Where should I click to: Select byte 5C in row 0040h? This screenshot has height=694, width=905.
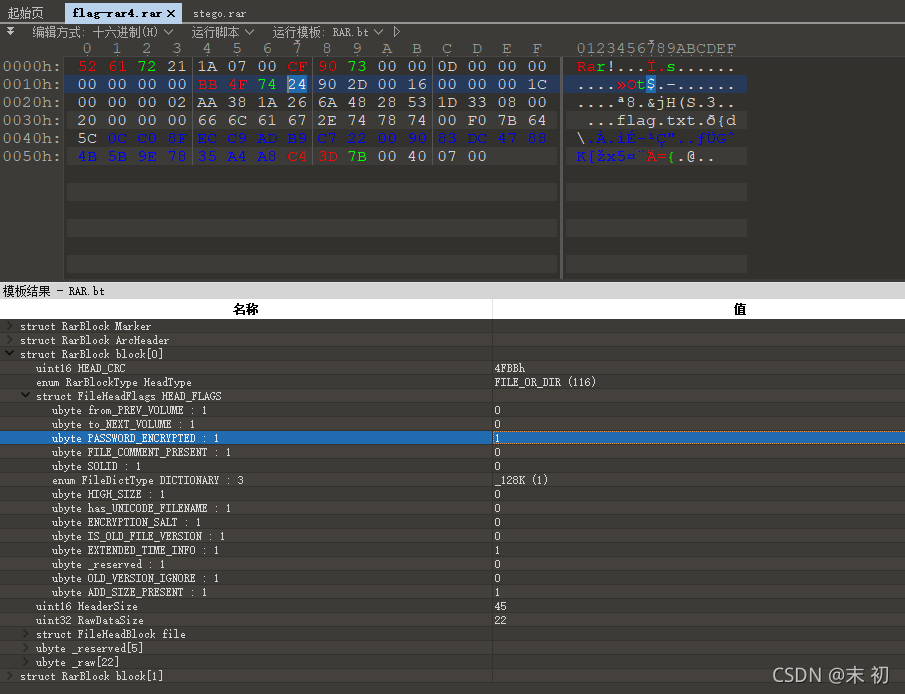[x=87, y=139]
